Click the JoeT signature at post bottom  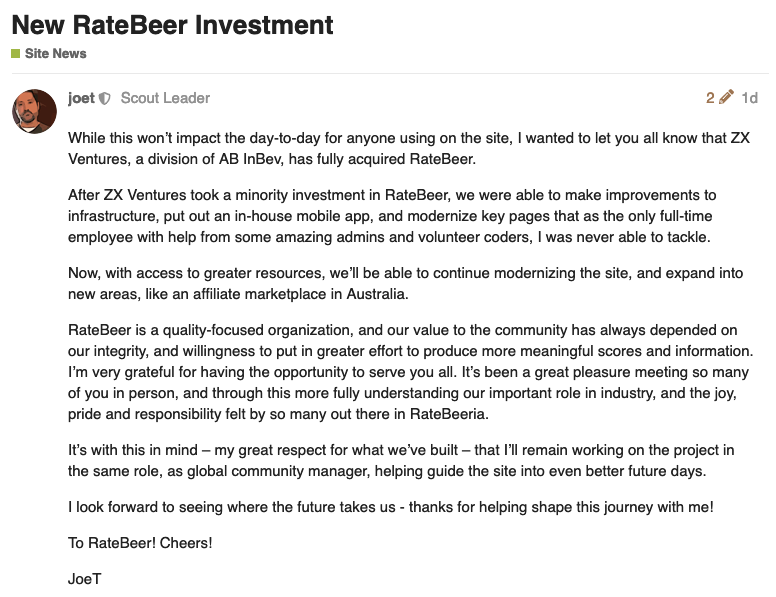click(x=85, y=579)
